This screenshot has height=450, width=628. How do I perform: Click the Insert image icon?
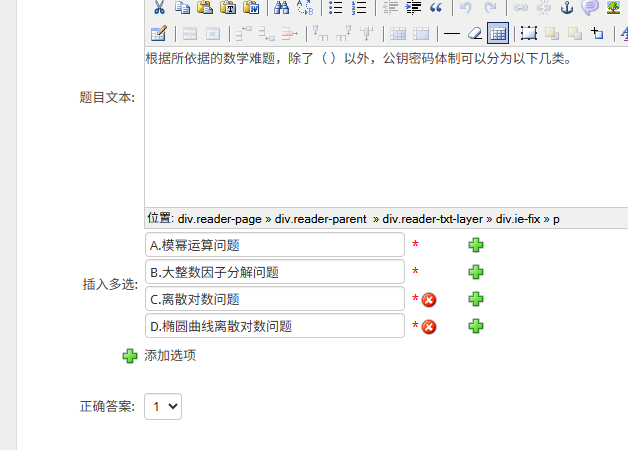point(613,8)
